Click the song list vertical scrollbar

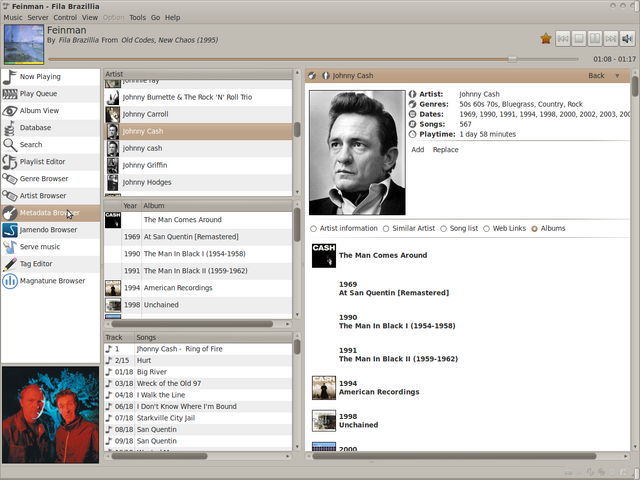tap(297, 347)
